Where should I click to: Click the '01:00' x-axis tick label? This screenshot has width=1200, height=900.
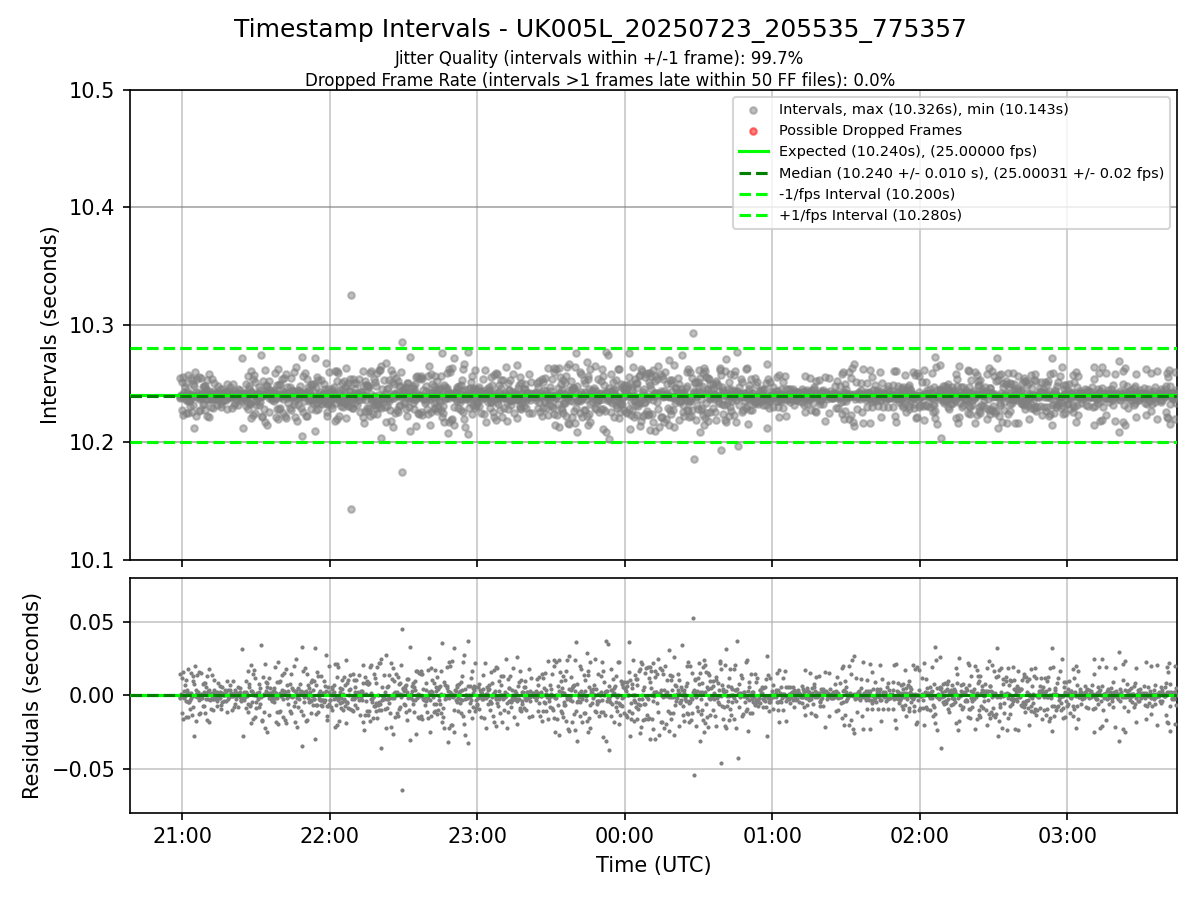pyautogui.click(x=771, y=834)
